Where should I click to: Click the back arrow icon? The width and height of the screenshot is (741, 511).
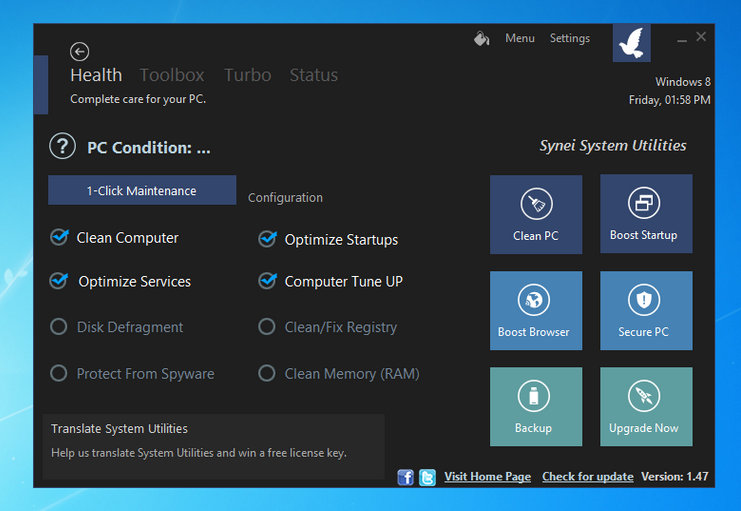click(x=79, y=52)
